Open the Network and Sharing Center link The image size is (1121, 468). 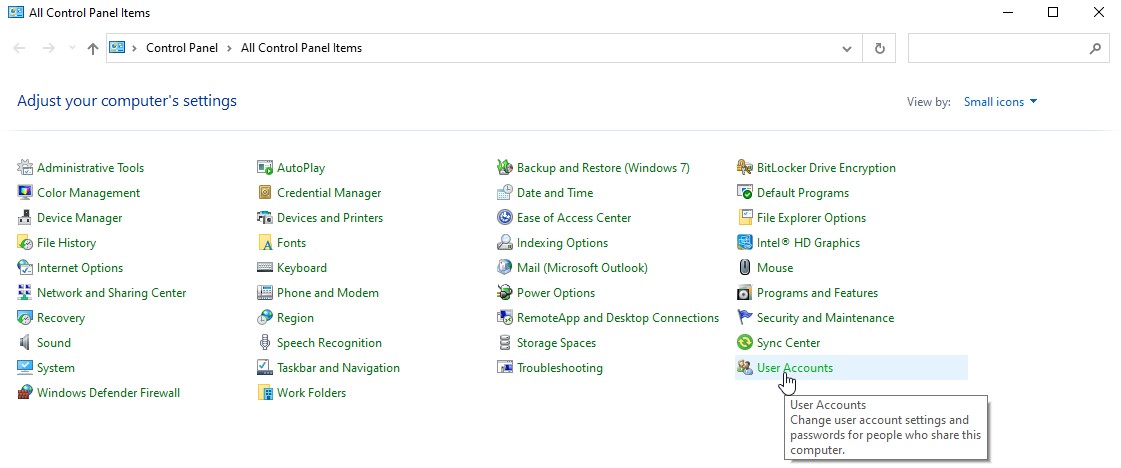(x=111, y=293)
